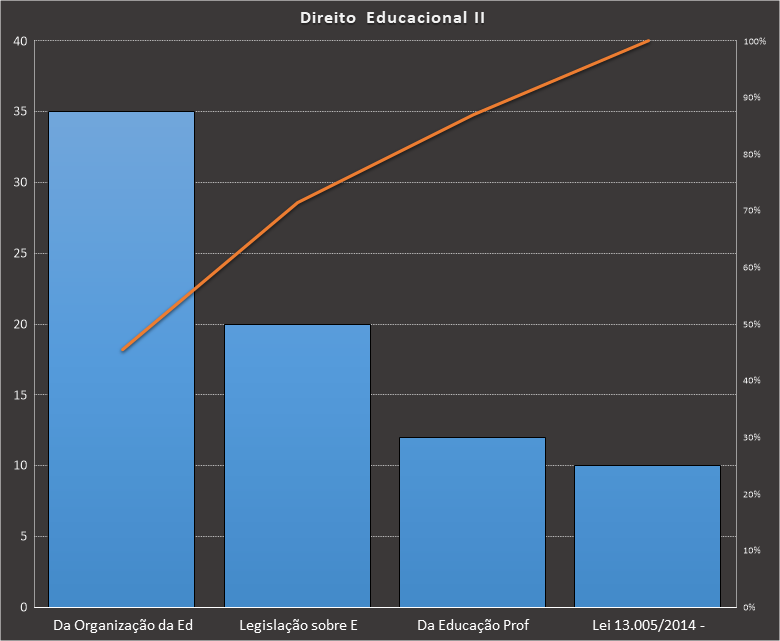Image resolution: width=780 pixels, height=641 pixels.
Task: Click the 100% label on right axis
Action: 754,41
